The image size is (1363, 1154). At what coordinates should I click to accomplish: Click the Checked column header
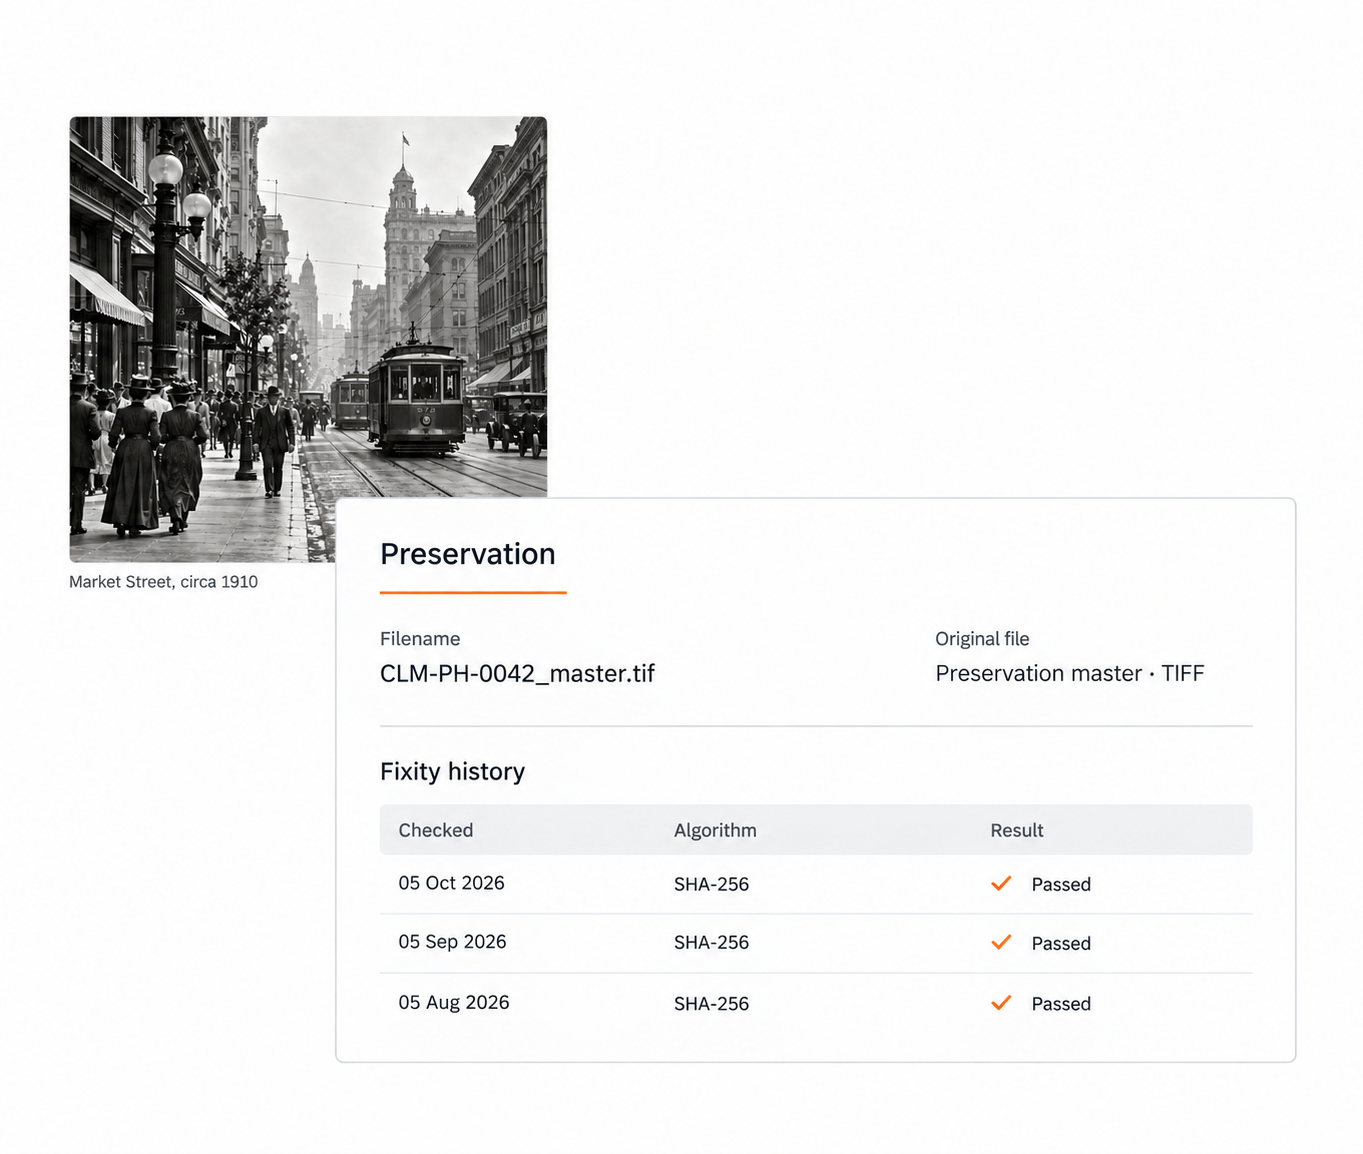click(436, 830)
